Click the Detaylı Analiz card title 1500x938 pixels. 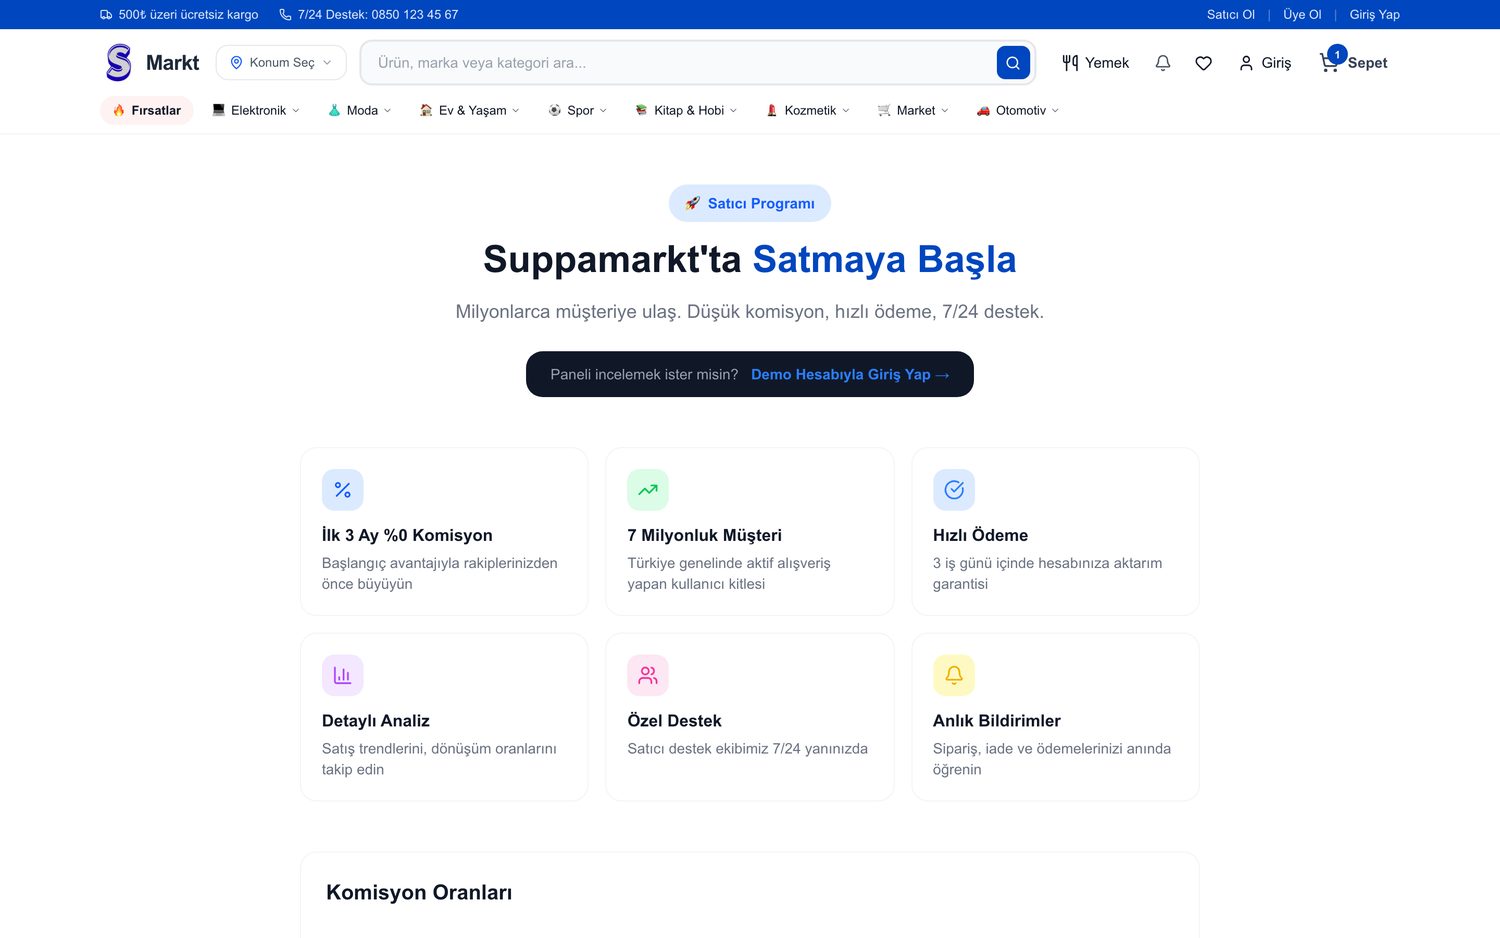pos(376,721)
